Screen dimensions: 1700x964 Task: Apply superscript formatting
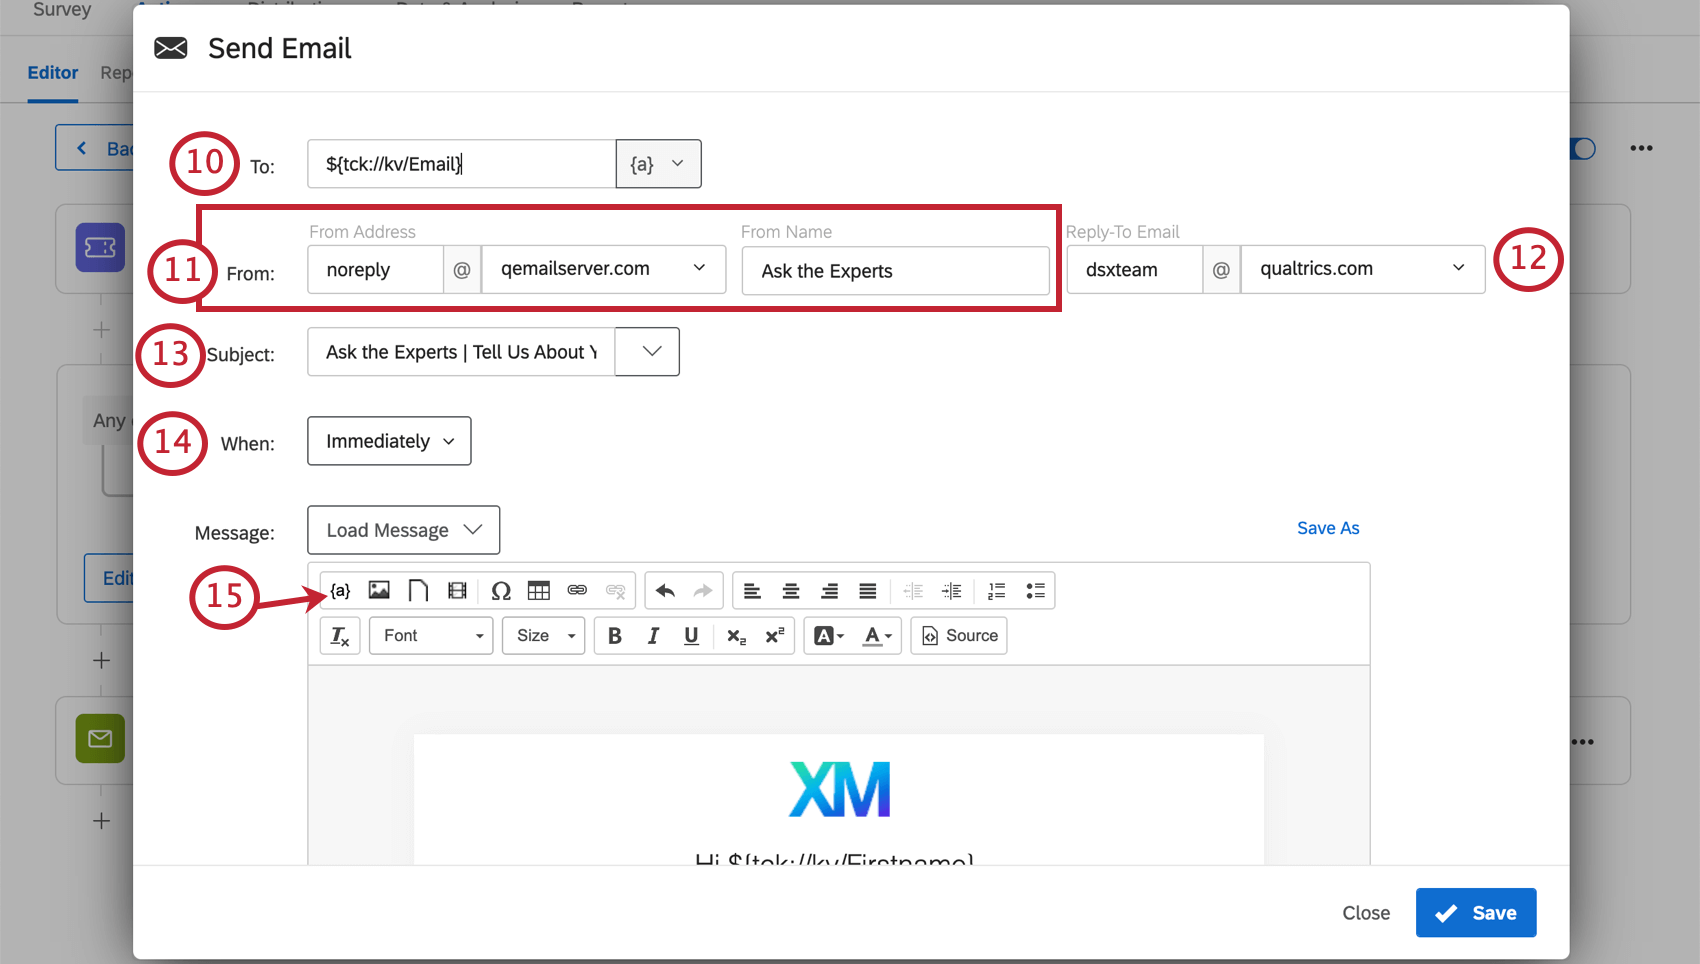click(x=774, y=635)
